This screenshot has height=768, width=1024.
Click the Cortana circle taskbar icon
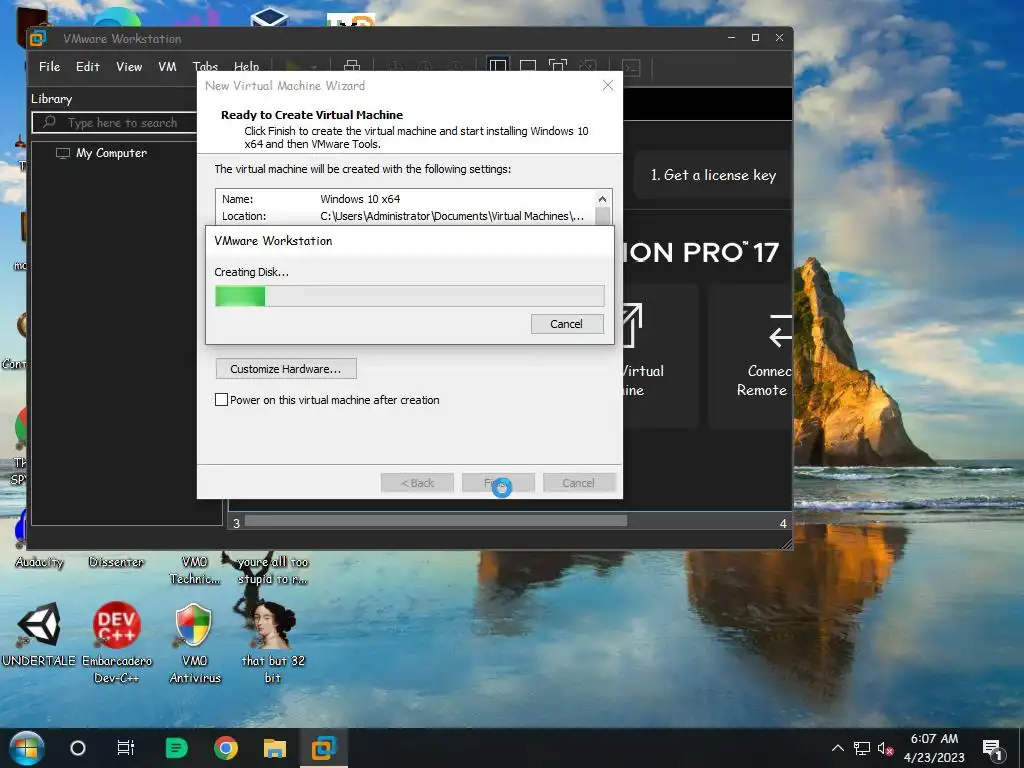[78, 748]
